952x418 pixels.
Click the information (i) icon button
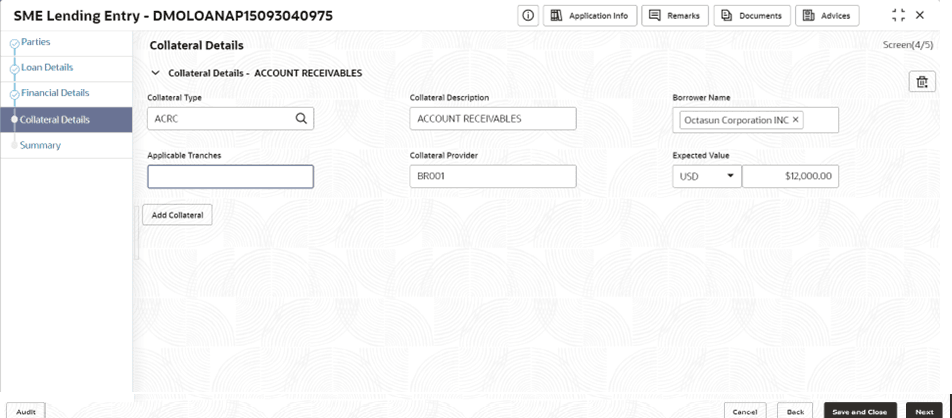point(527,16)
